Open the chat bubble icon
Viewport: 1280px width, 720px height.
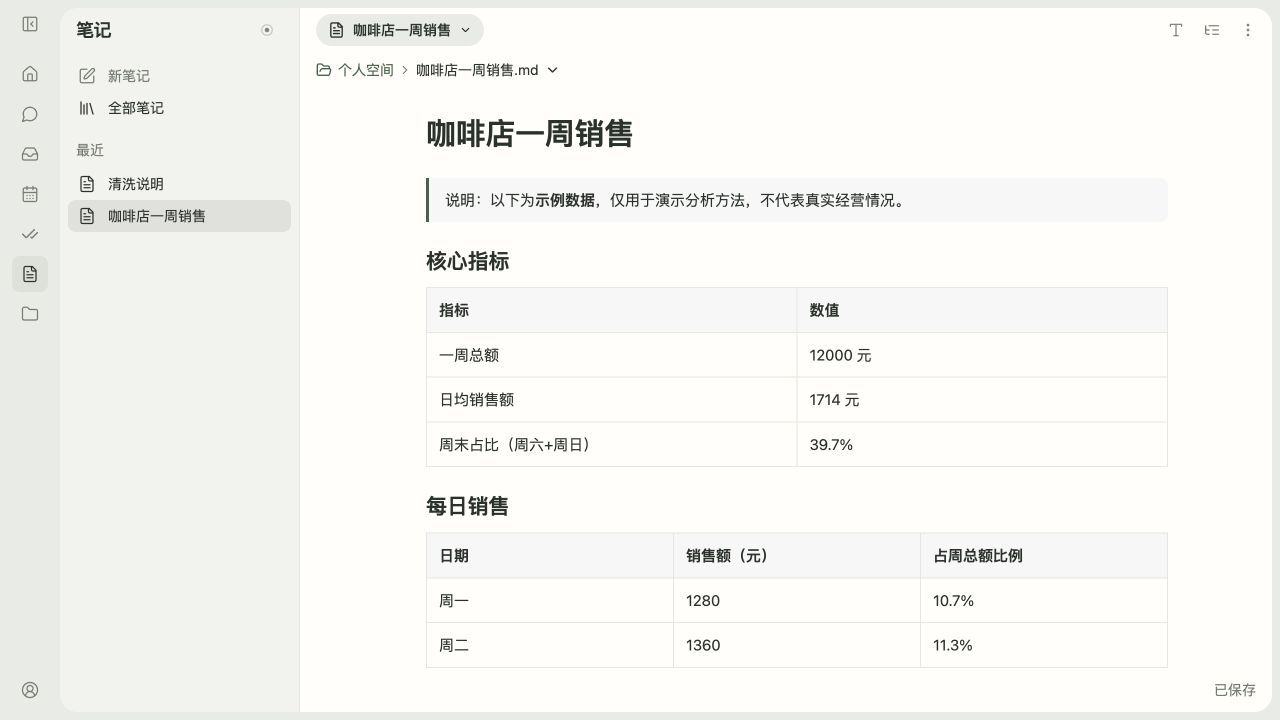(x=30, y=114)
